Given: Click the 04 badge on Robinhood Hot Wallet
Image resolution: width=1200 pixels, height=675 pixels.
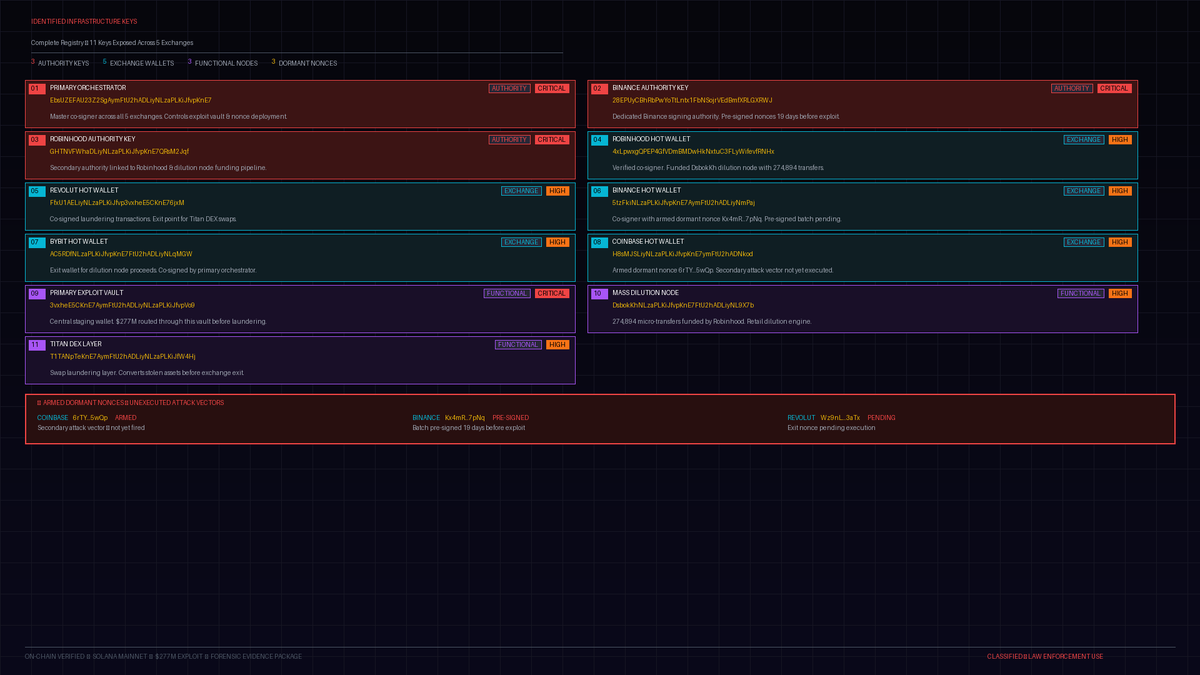Looking at the screenshot, I should pyautogui.click(x=599, y=139).
